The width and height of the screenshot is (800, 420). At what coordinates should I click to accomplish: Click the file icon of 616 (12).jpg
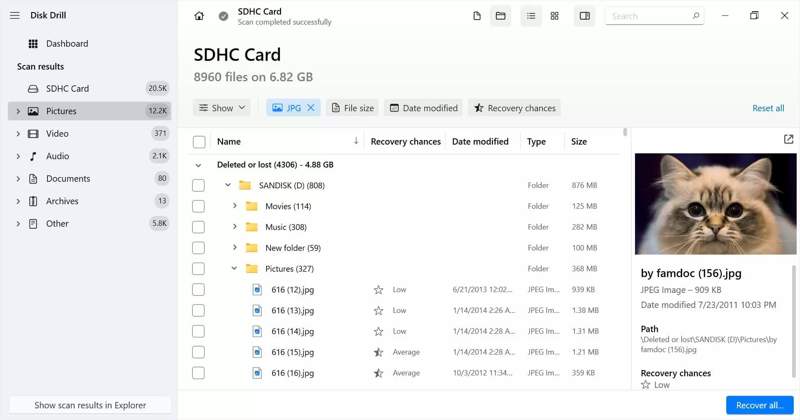[x=258, y=290]
